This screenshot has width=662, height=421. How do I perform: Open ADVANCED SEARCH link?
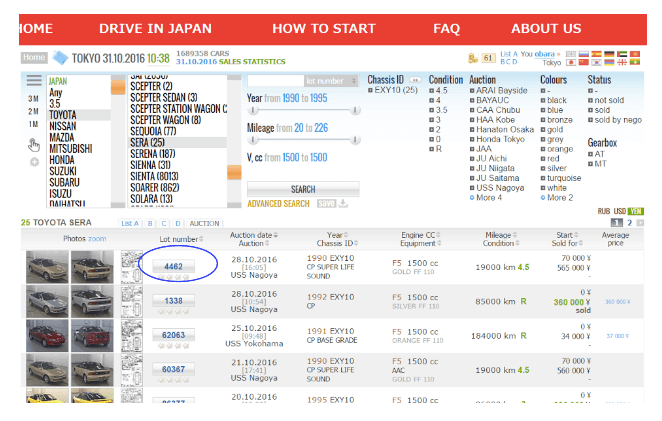pos(278,204)
